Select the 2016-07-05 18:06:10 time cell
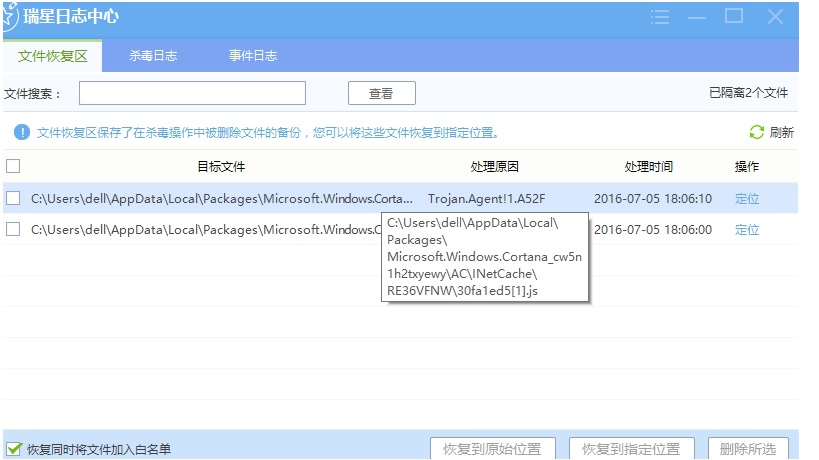This screenshot has width=819, height=460. [653, 199]
